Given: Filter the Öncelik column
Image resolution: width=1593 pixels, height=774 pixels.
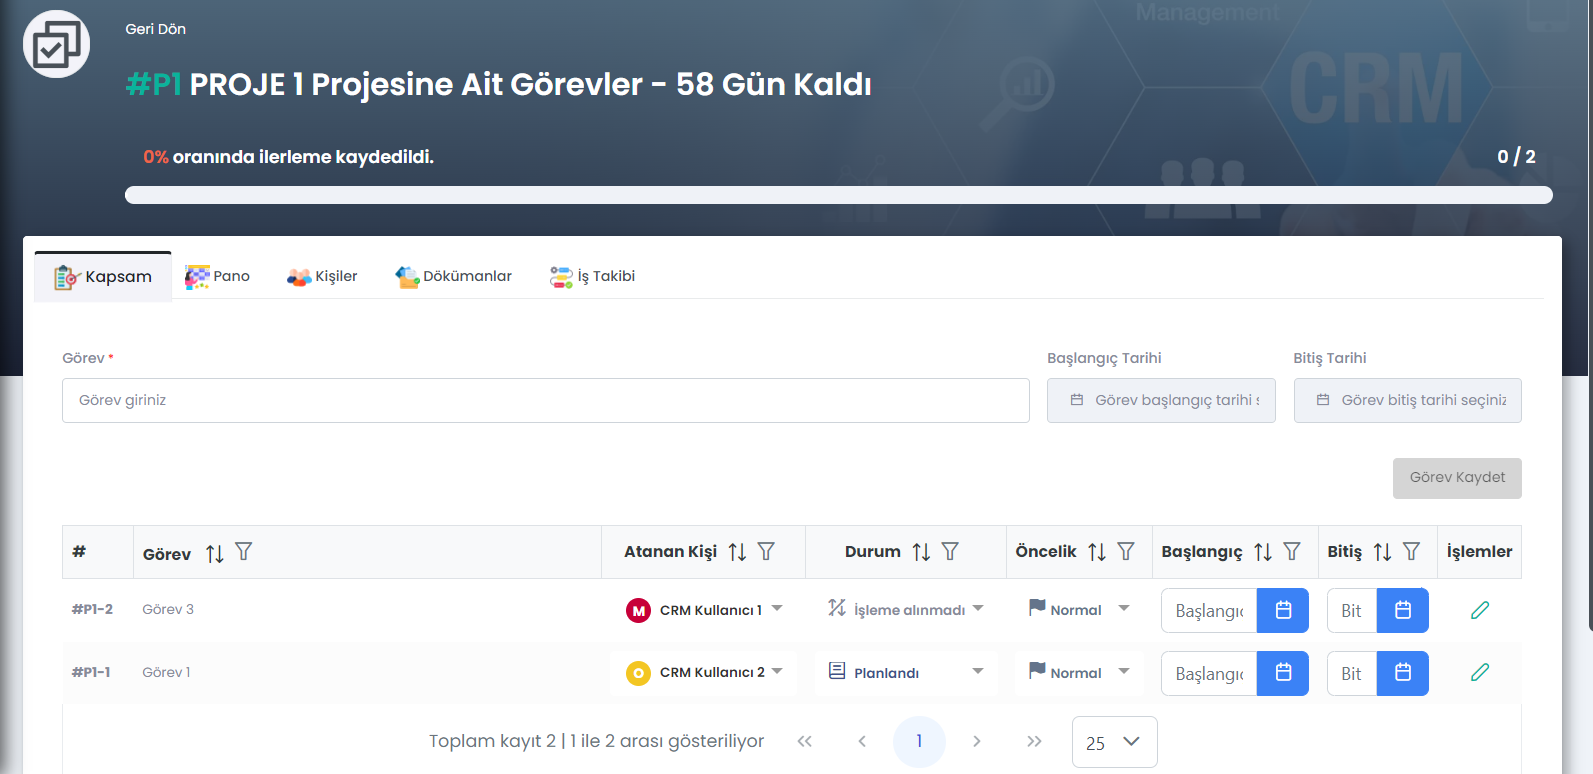Looking at the screenshot, I should point(1126,551).
